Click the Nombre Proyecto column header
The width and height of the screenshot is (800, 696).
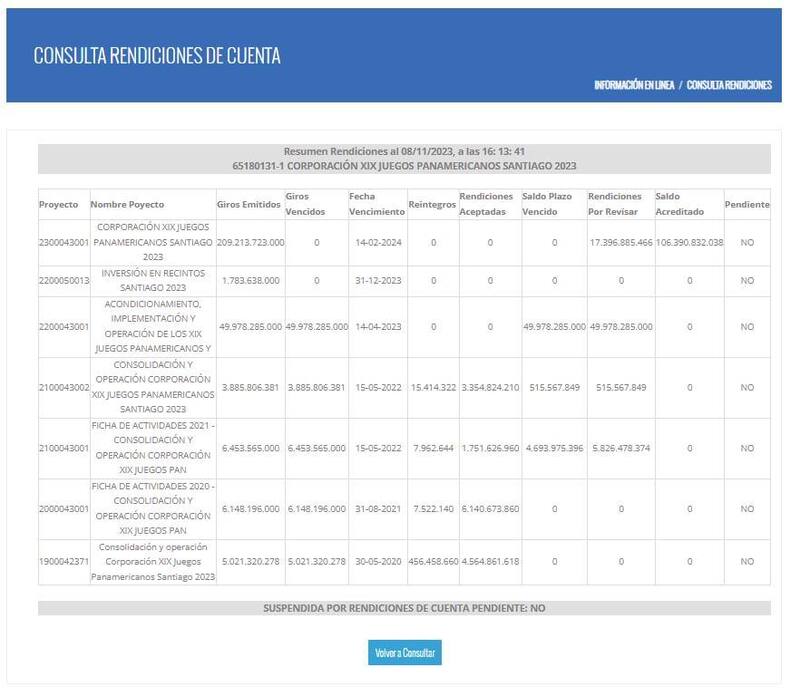coord(127,204)
